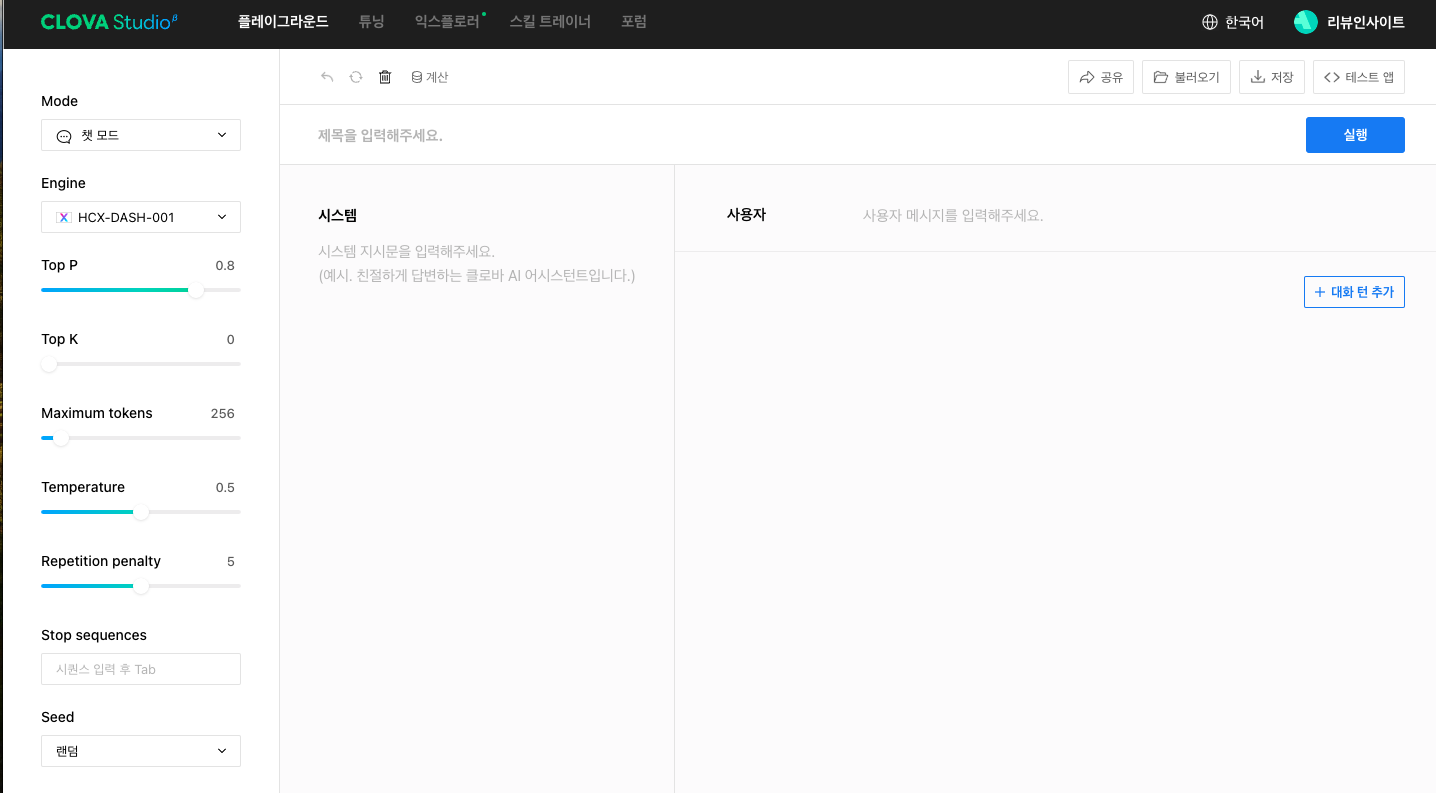Open the 익스플로러 menu item
The image size is (1436, 793).
tap(447, 22)
